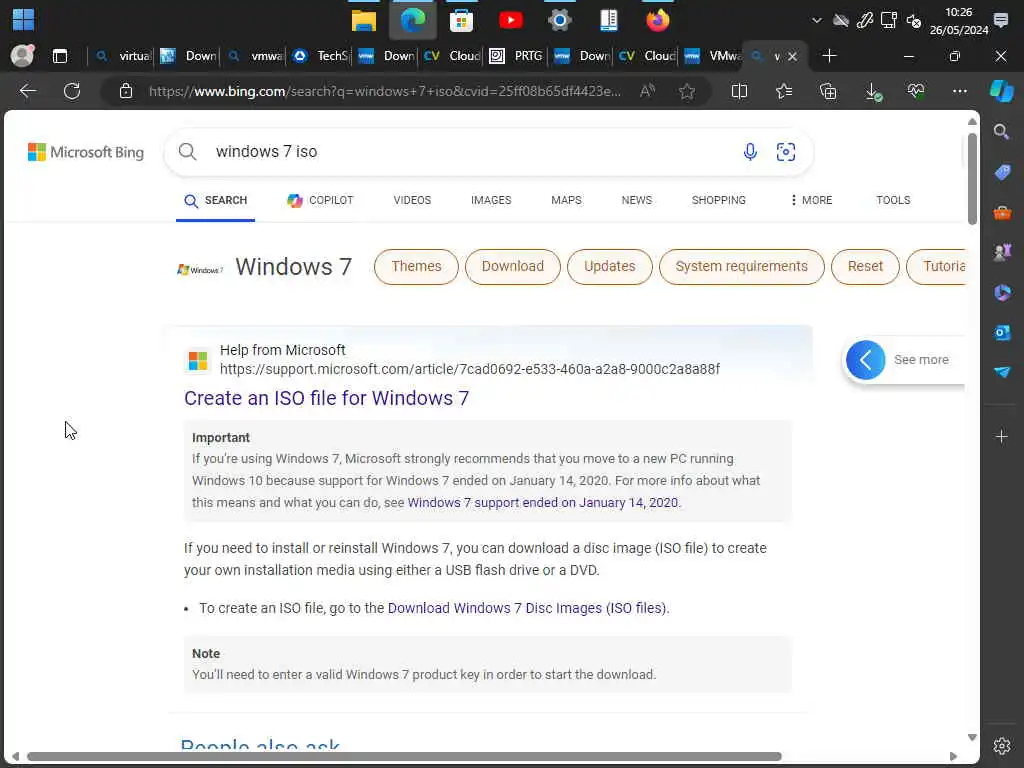Open notification center icon

1001,20
